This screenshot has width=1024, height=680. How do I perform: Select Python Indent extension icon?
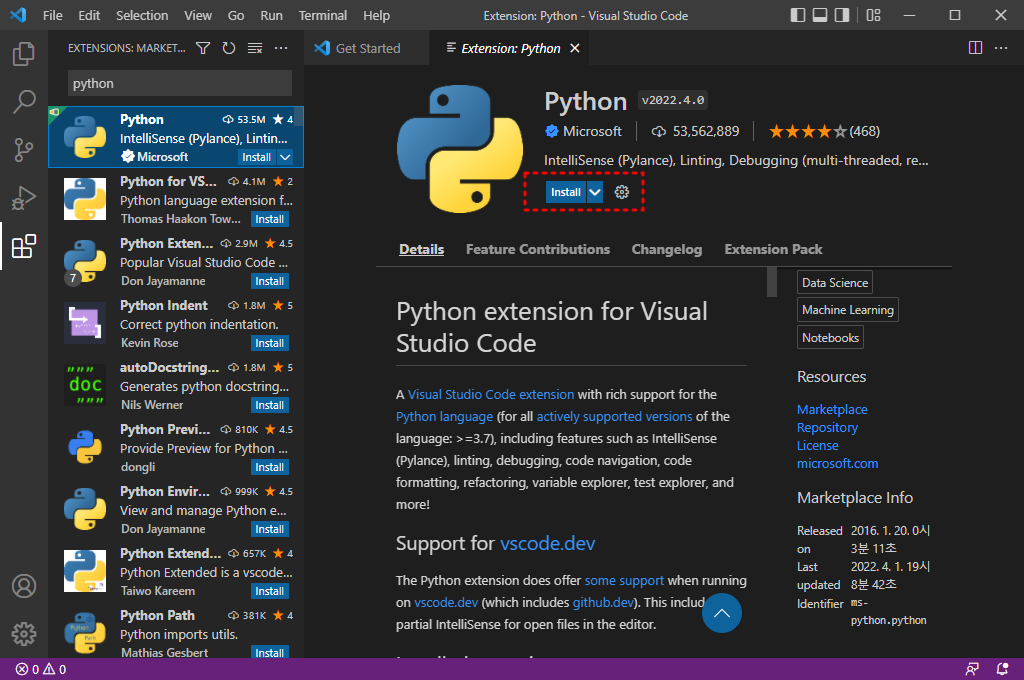coord(85,323)
